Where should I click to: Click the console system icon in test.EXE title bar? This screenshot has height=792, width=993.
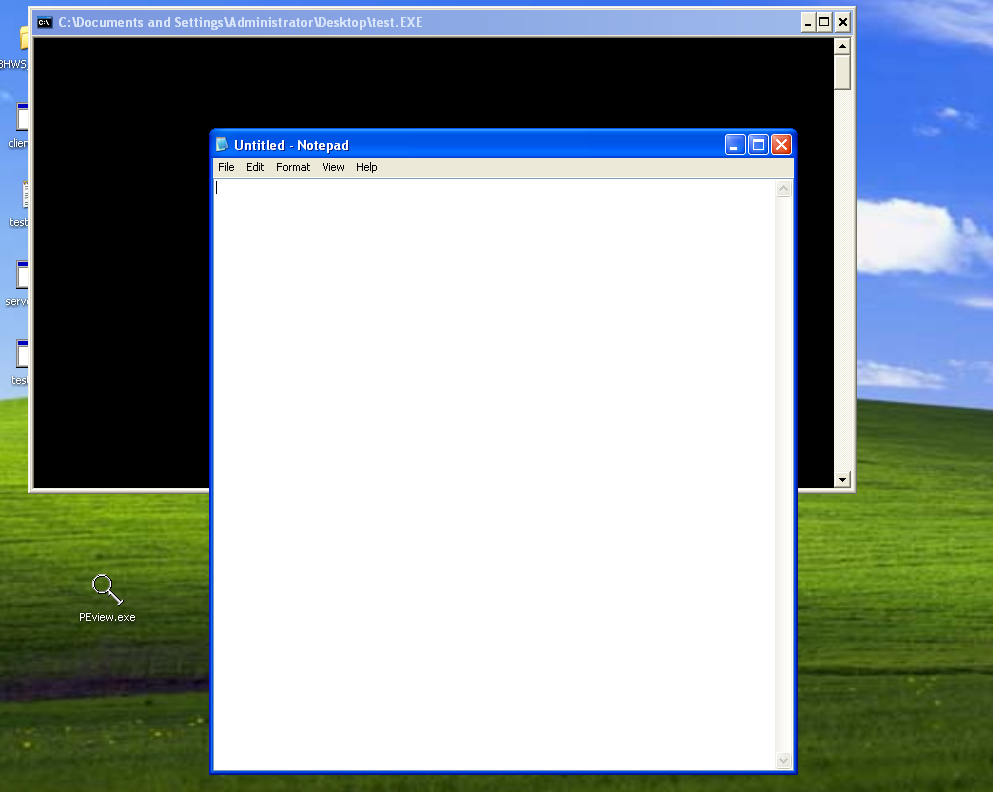pos(45,22)
